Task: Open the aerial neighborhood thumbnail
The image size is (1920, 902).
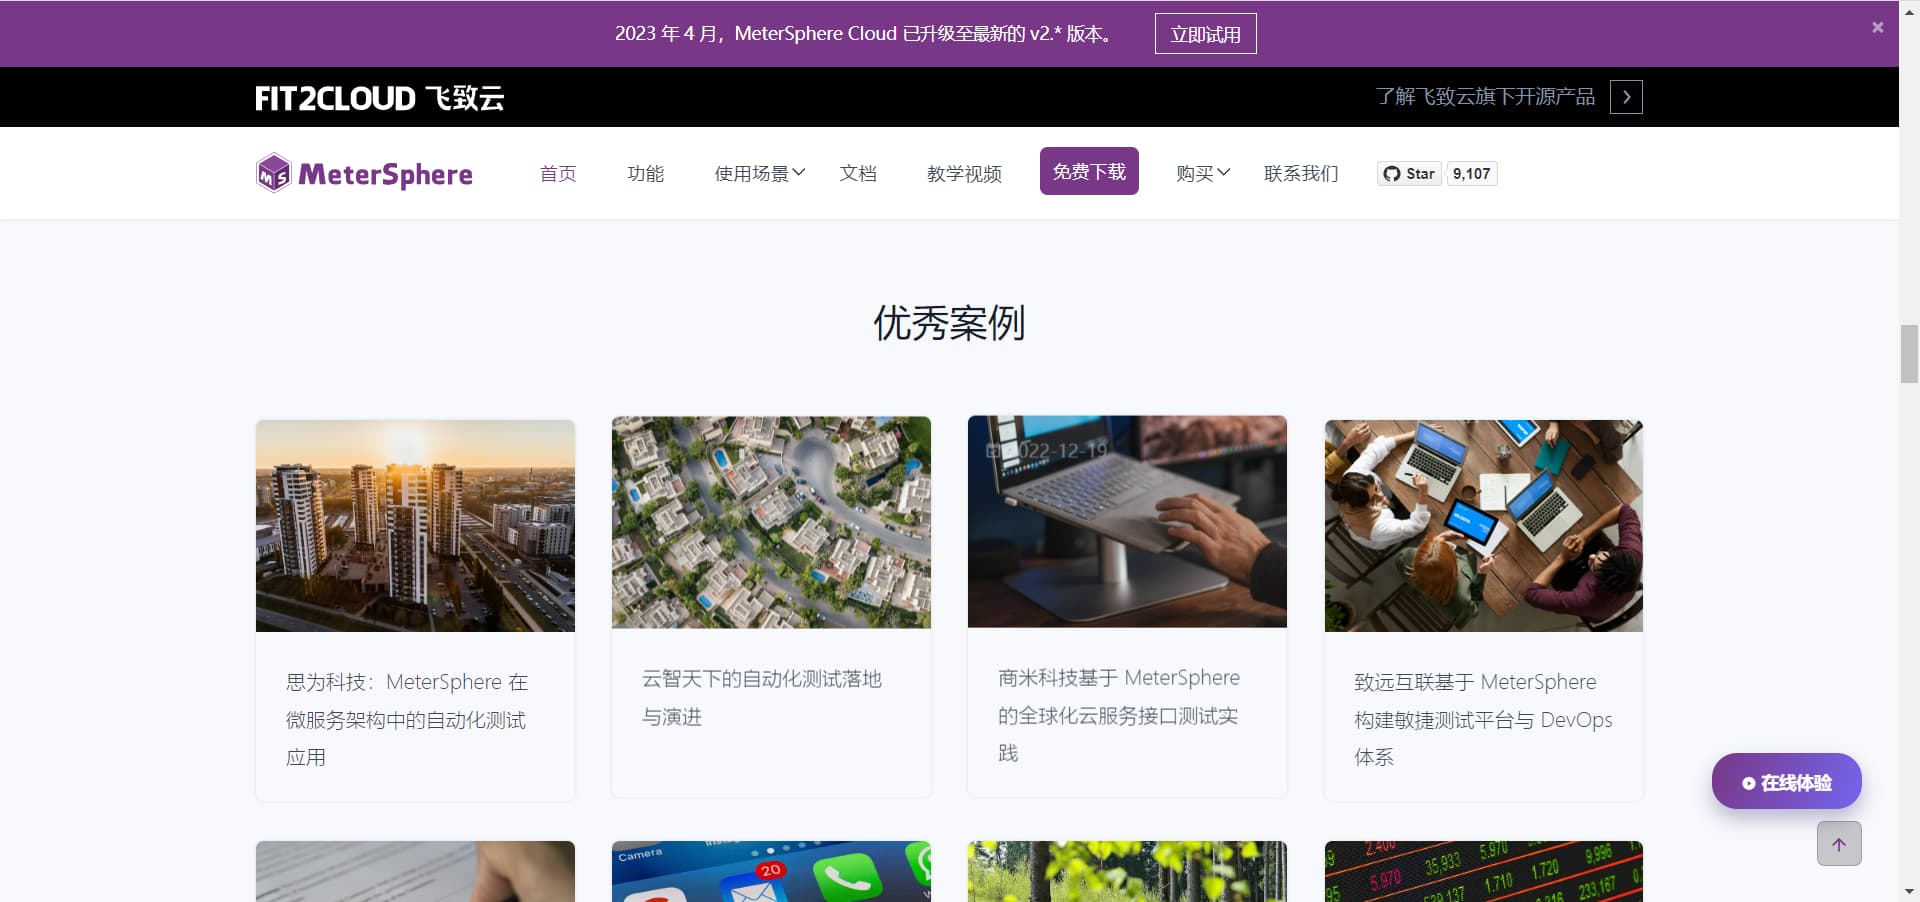Action: click(x=771, y=522)
